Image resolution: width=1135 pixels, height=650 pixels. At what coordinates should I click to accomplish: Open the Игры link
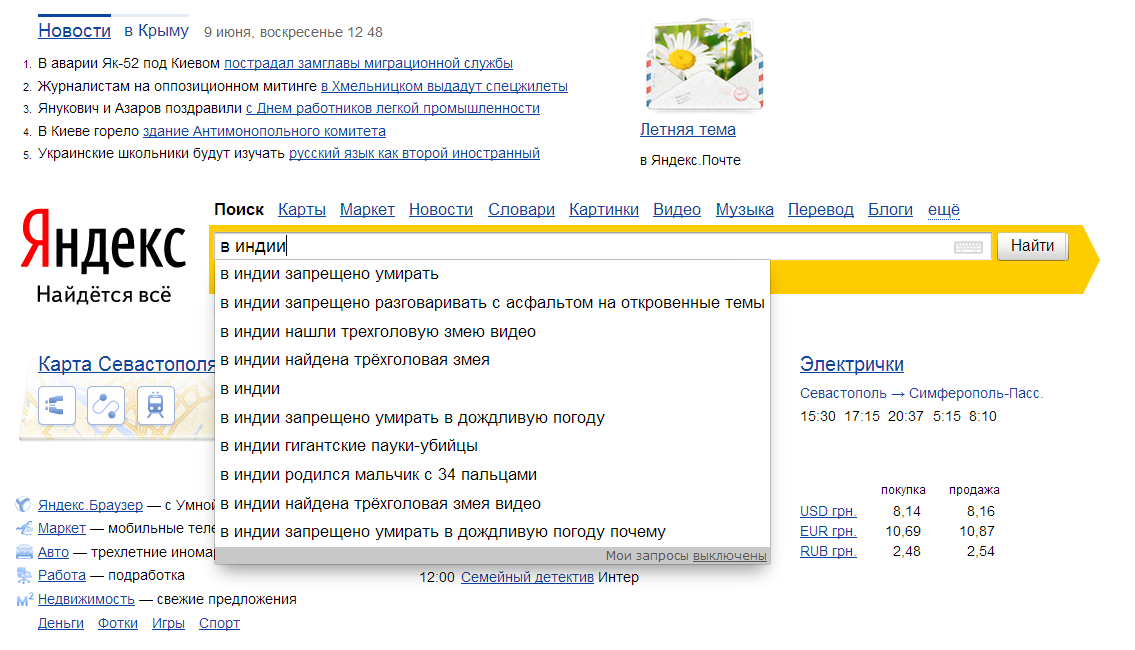pos(168,623)
